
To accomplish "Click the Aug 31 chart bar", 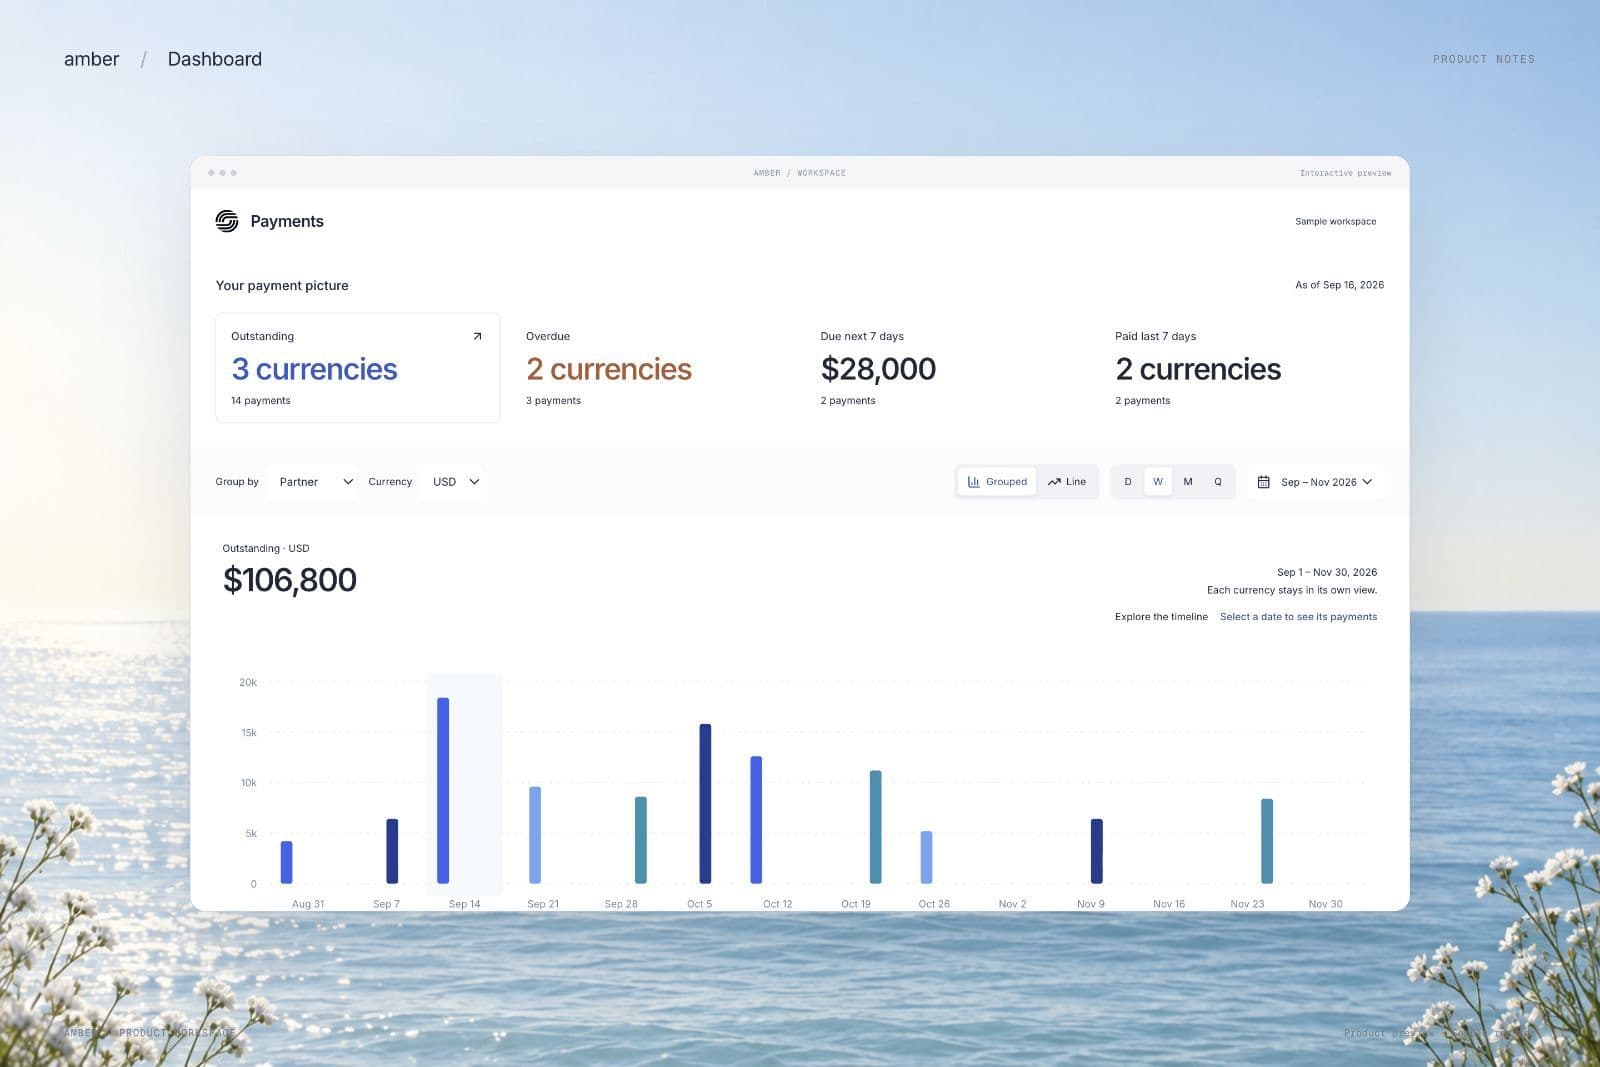I will coord(287,862).
